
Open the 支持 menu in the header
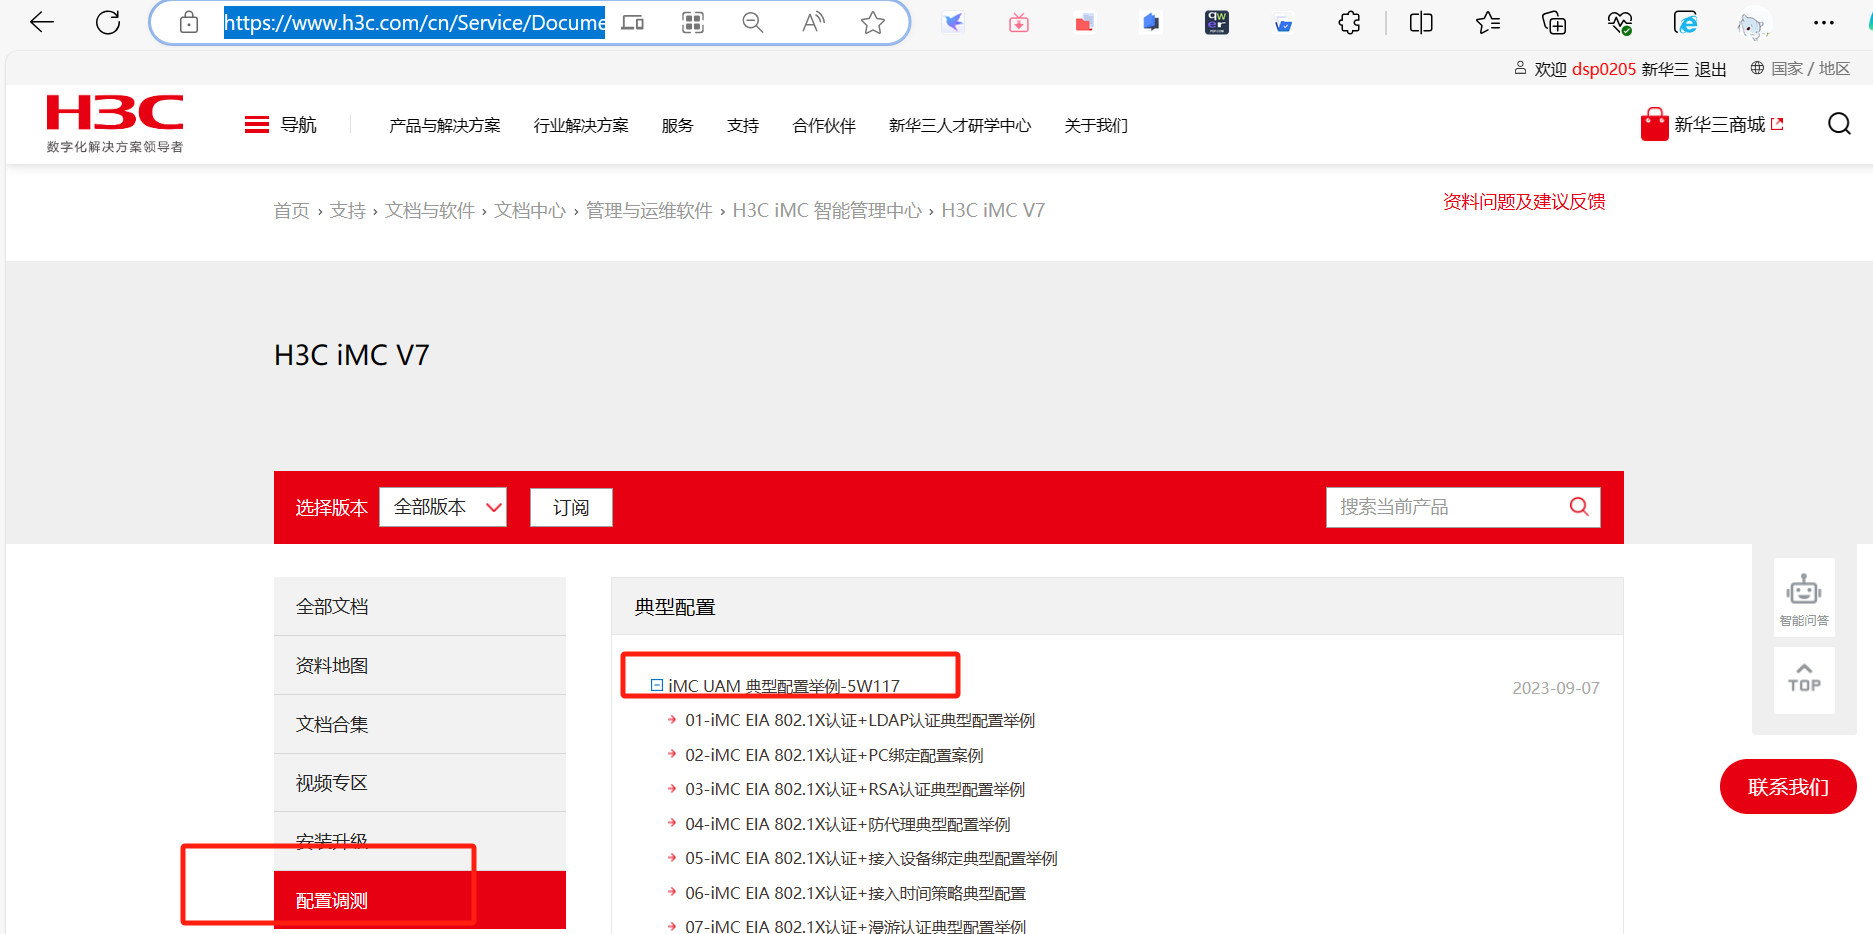tap(743, 125)
